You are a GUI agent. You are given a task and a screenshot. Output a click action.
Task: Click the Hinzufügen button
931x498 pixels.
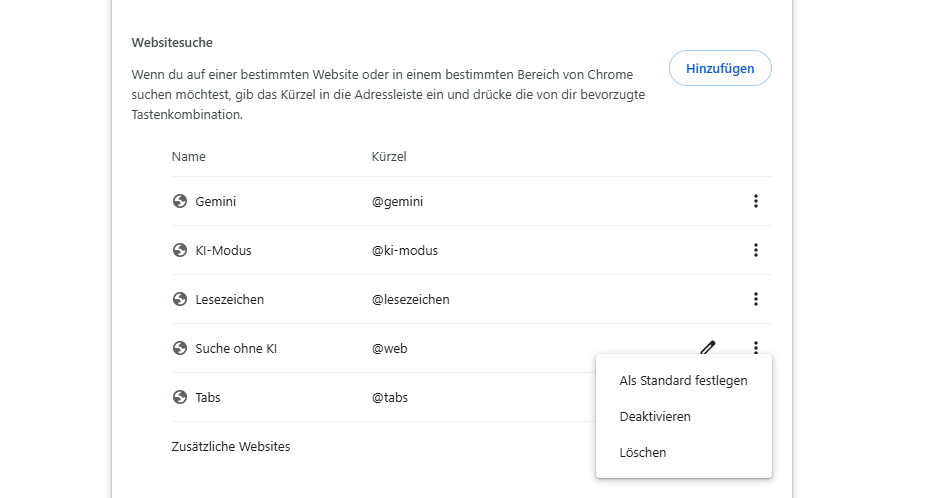pyautogui.click(x=720, y=68)
